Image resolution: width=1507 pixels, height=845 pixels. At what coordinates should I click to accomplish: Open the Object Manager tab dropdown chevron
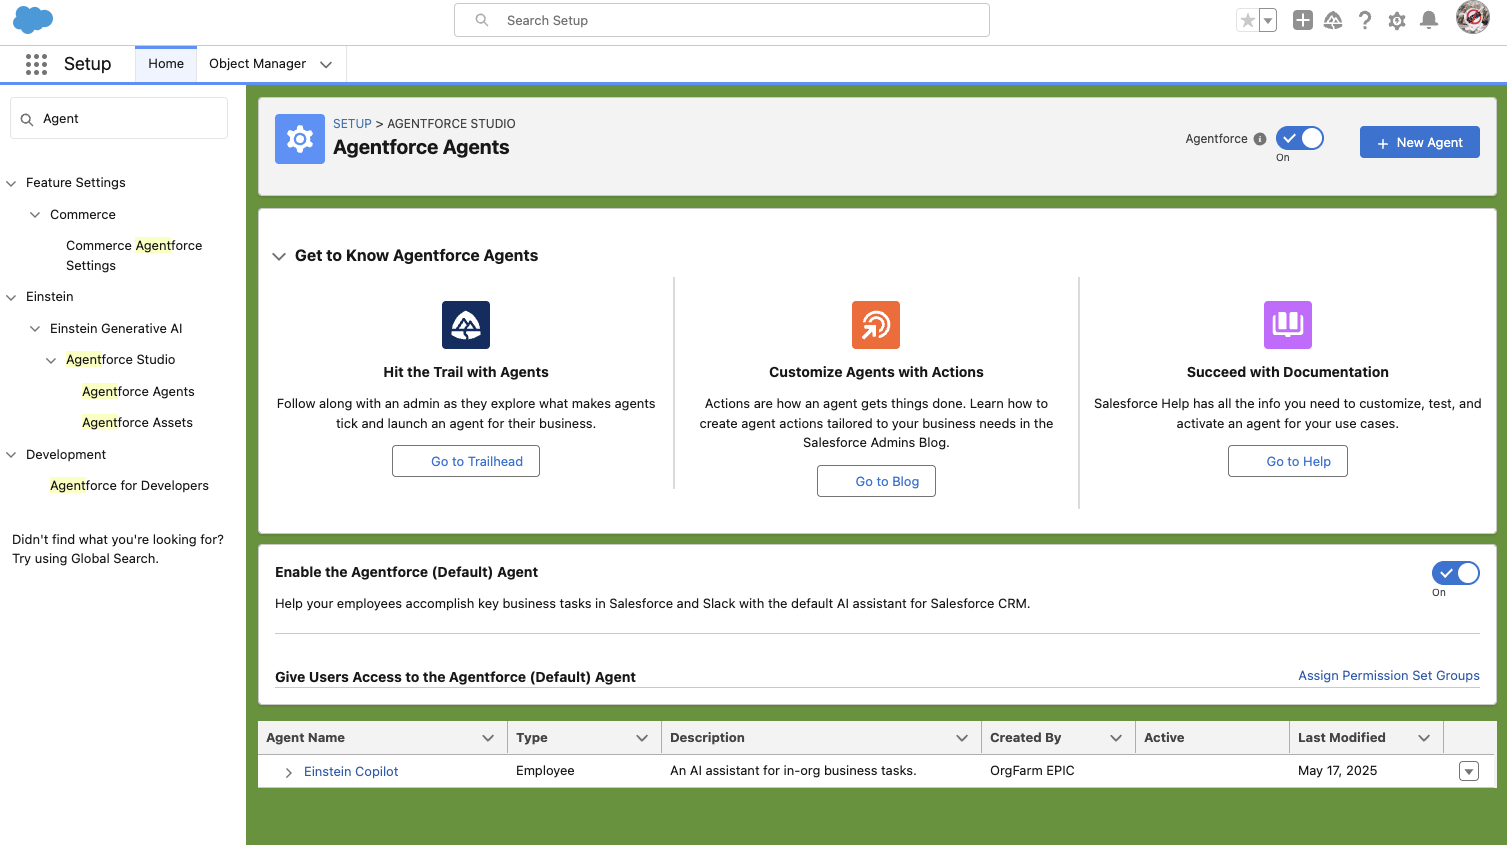pyautogui.click(x=326, y=64)
